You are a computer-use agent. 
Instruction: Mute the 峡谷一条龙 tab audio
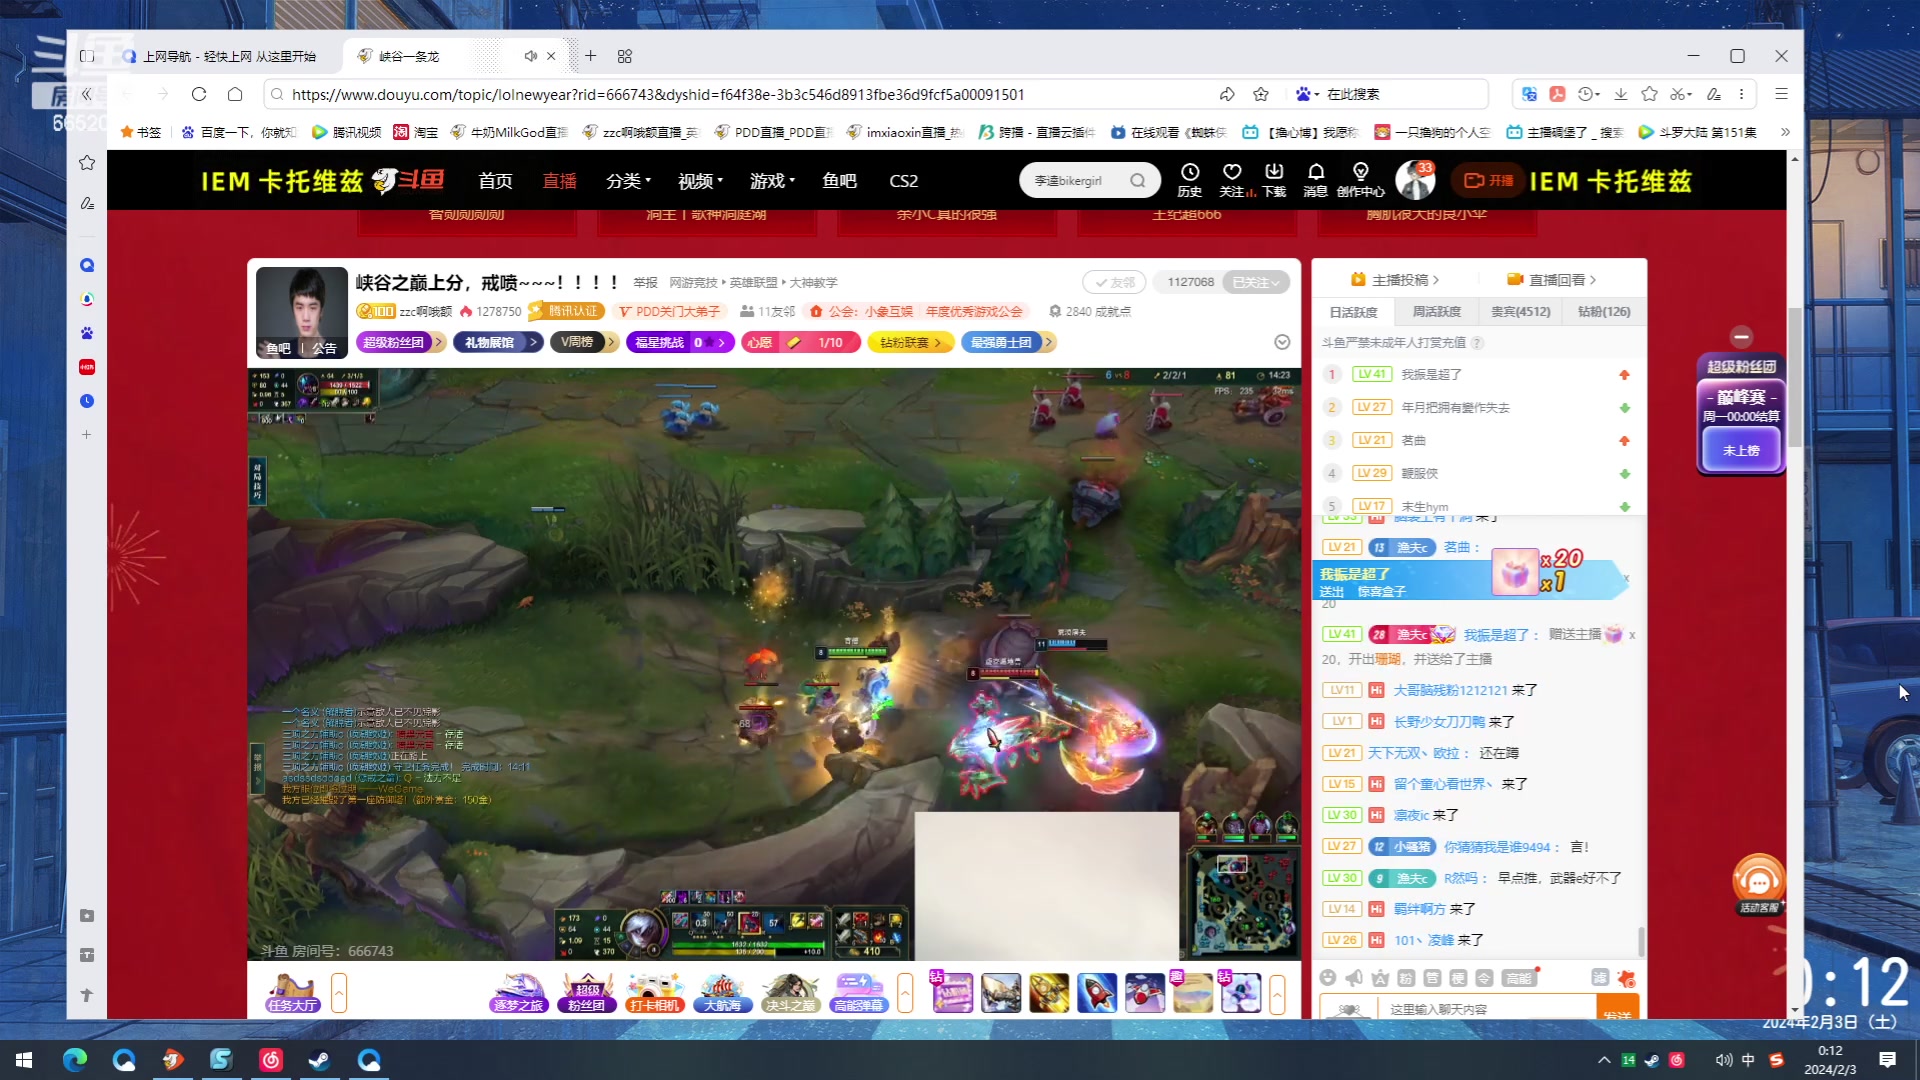[x=530, y=56]
